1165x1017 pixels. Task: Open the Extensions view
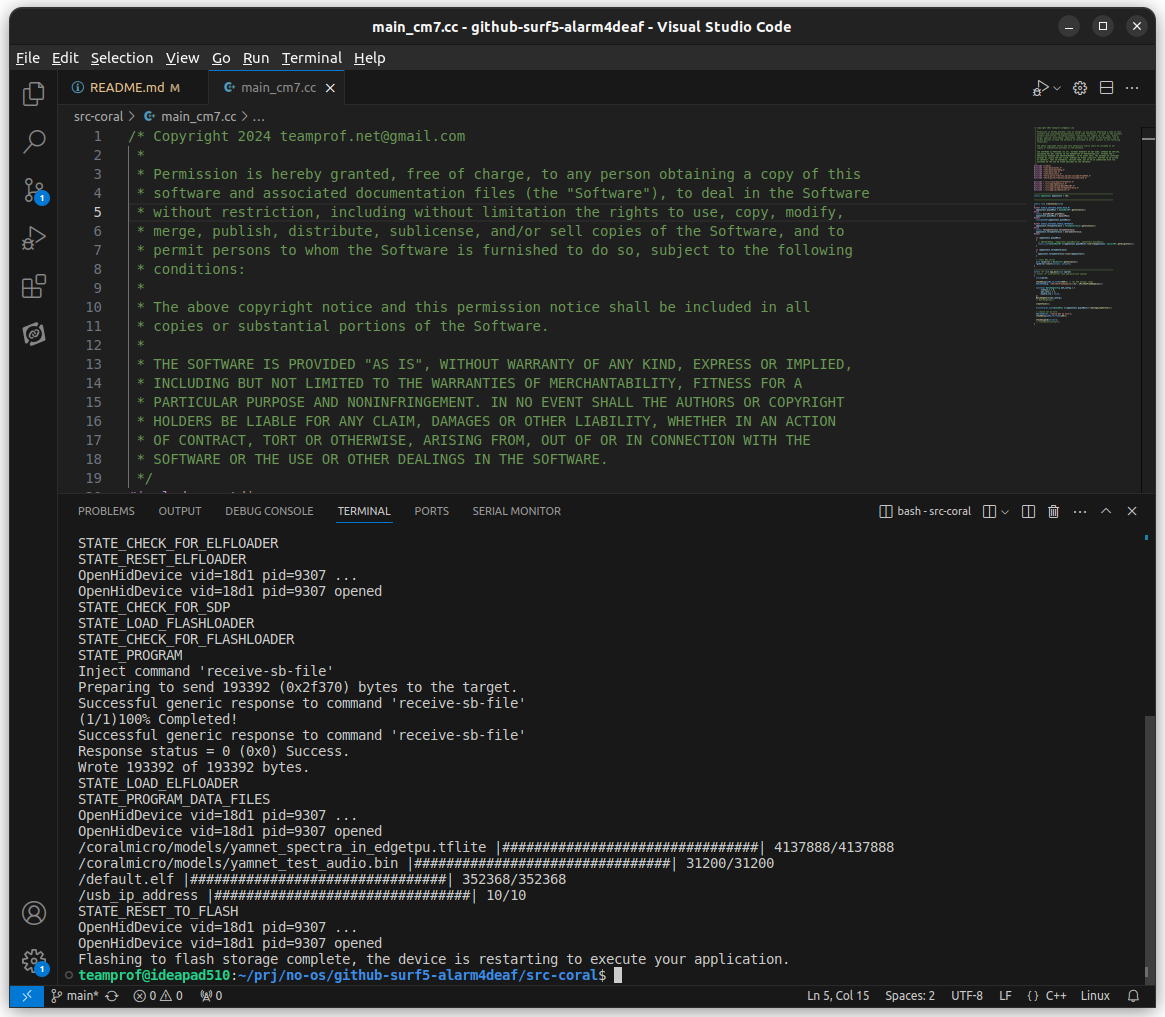click(x=33, y=286)
